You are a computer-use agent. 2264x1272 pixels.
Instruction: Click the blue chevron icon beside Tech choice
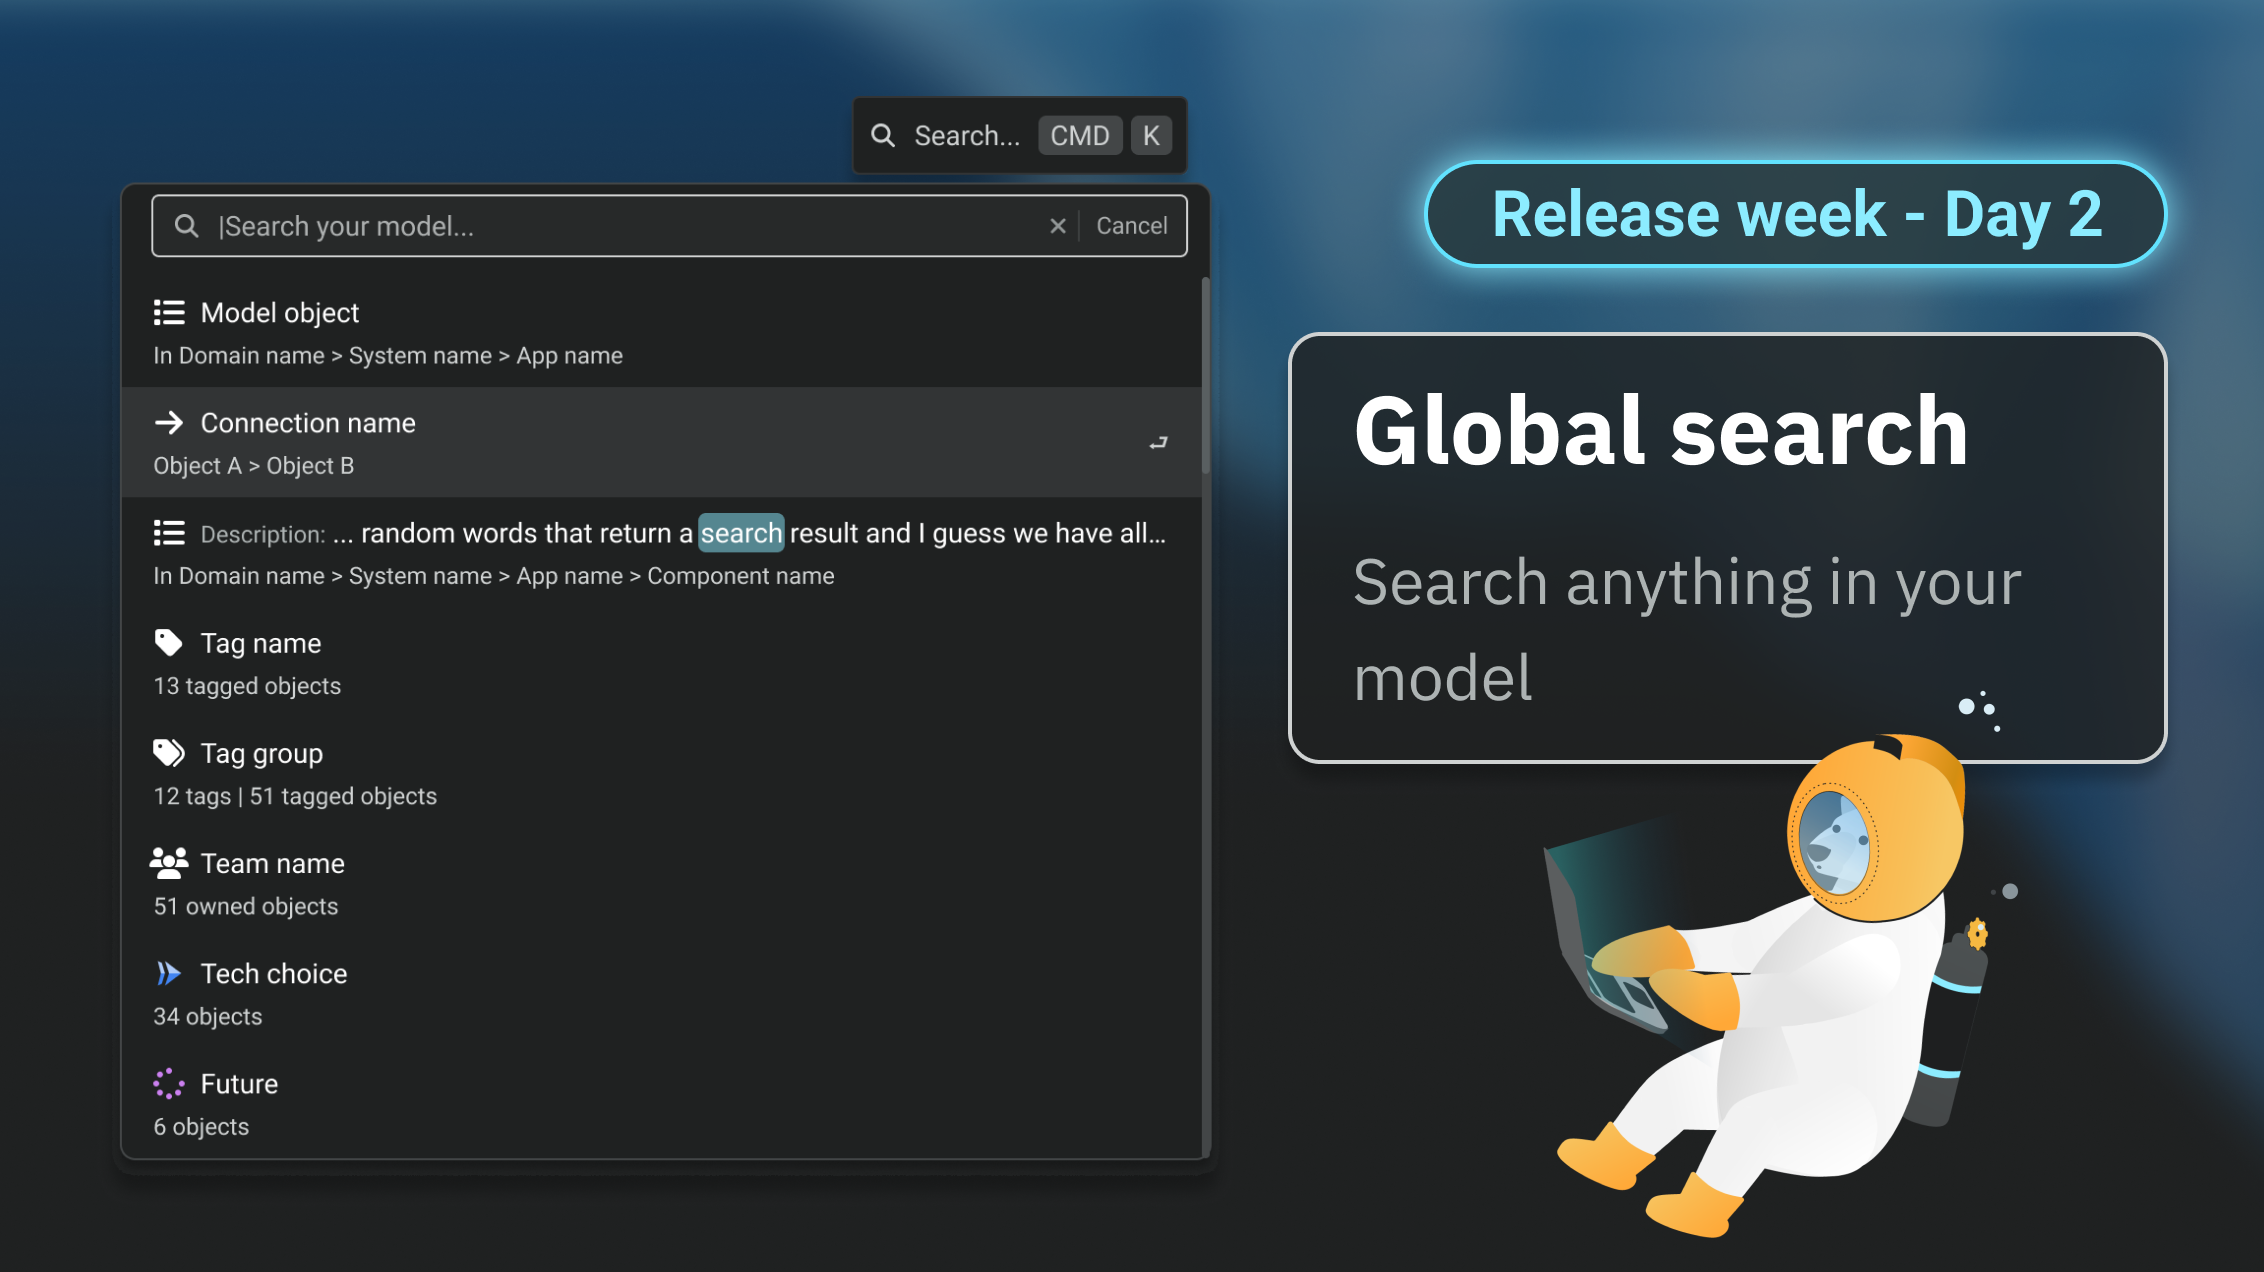pos(169,973)
